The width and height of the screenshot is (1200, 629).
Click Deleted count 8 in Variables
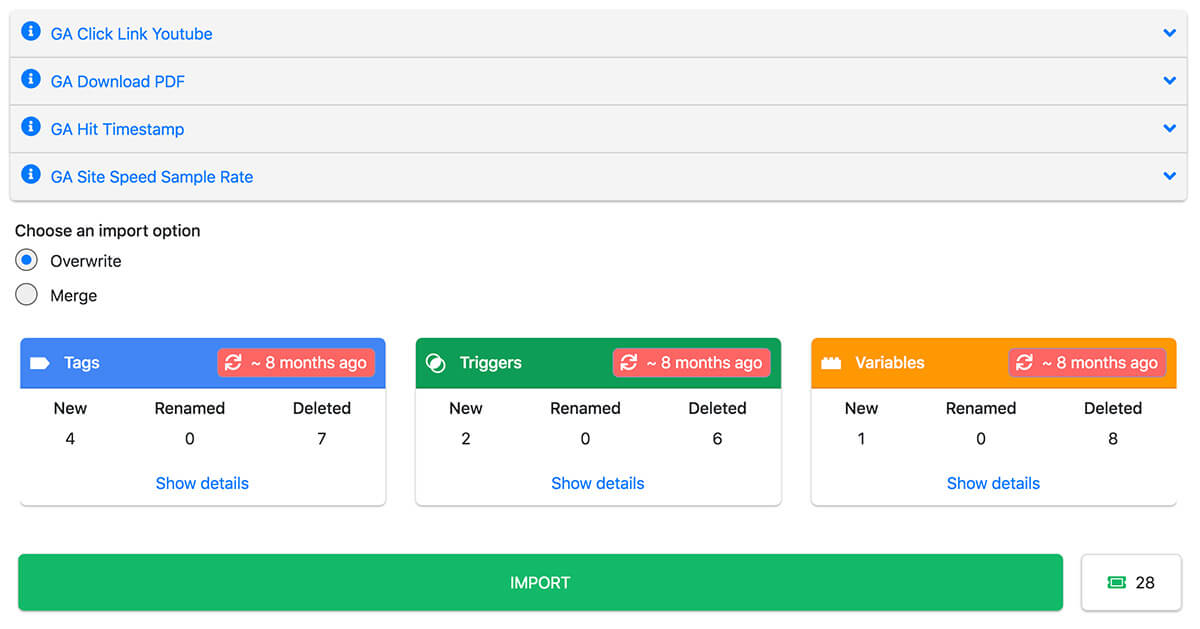(x=1113, y=438)
